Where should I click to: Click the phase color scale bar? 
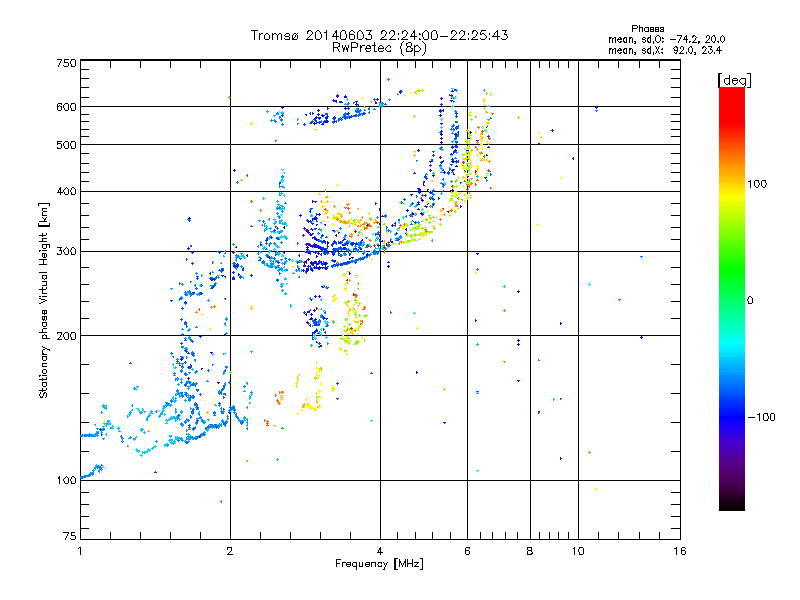[732, 299]
